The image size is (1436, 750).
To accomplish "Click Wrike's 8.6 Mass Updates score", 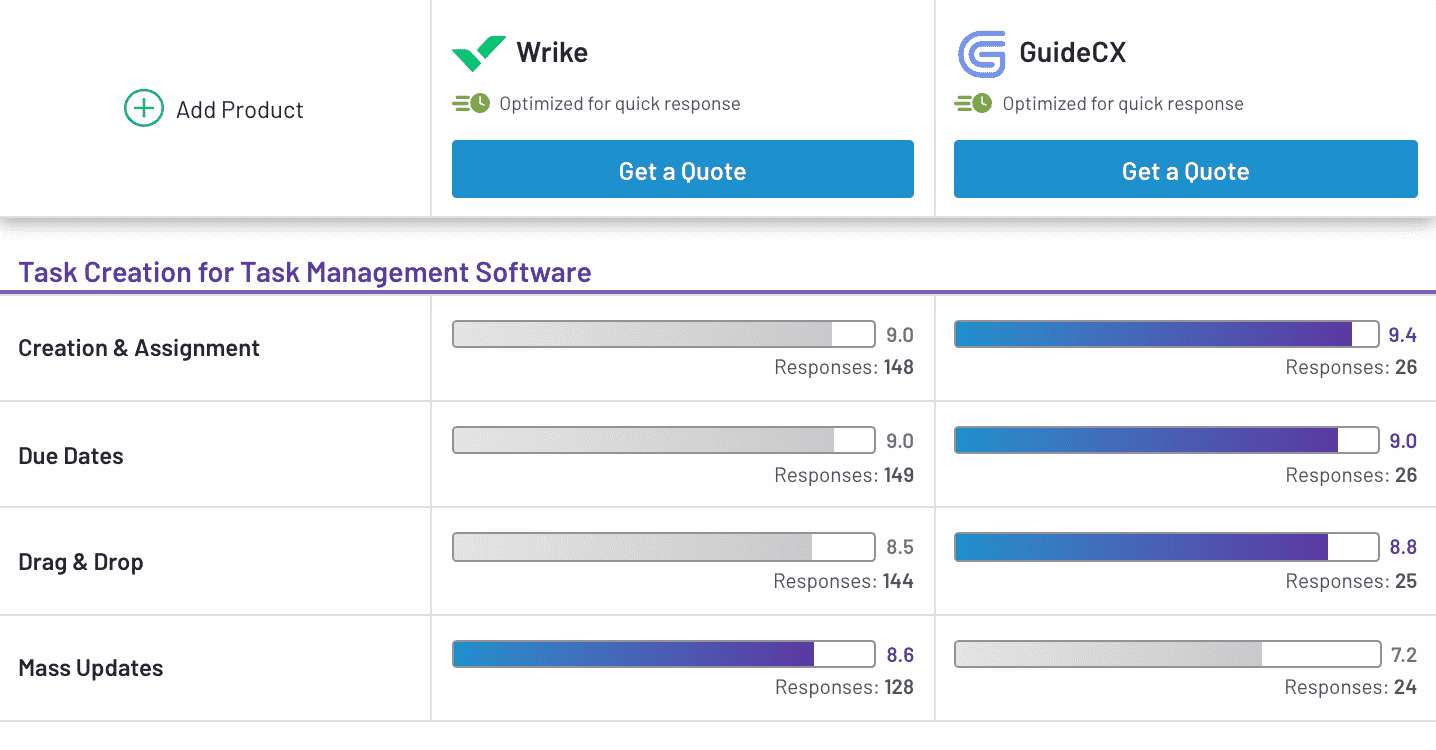I will (900, 655).
